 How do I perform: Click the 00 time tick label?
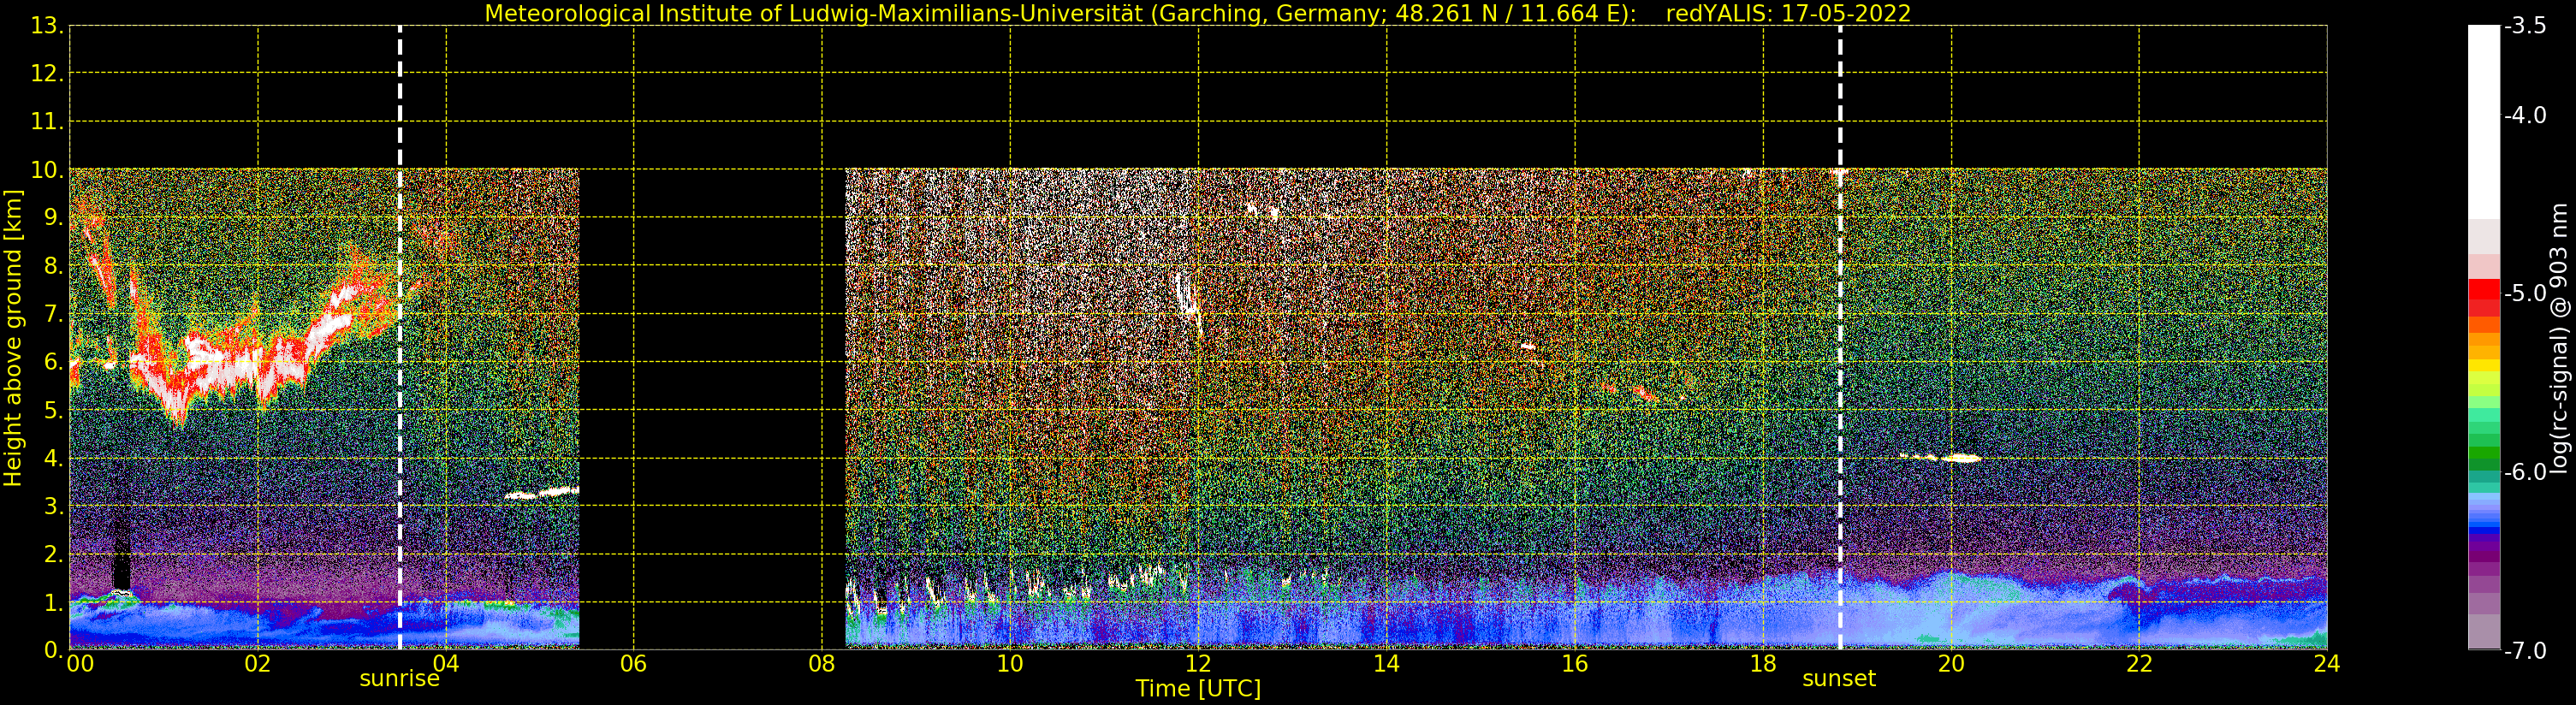tap(81, 665)
